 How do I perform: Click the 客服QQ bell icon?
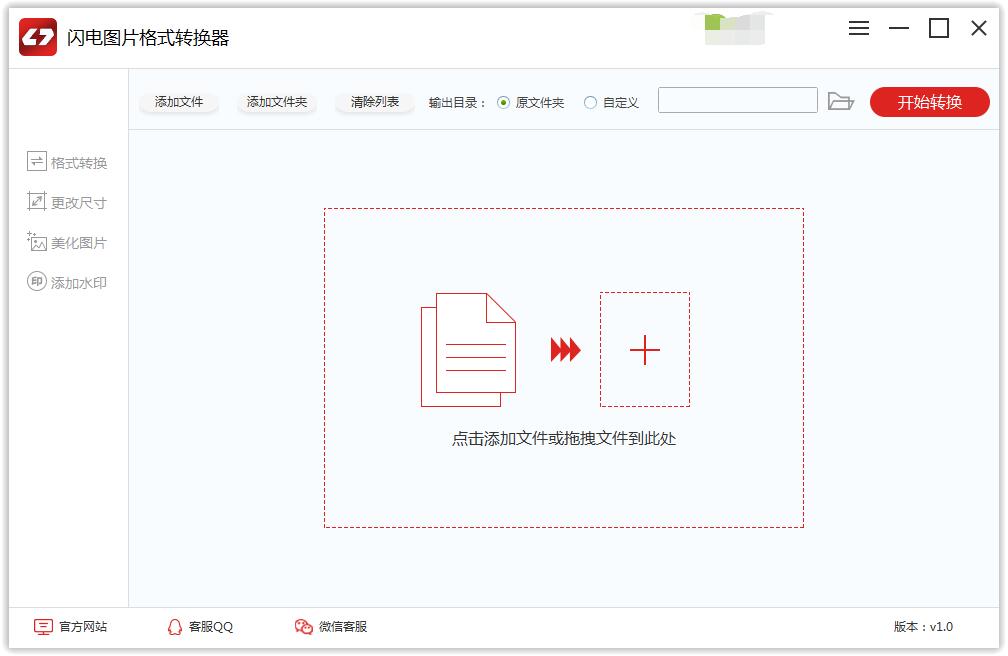pos(174,626)
